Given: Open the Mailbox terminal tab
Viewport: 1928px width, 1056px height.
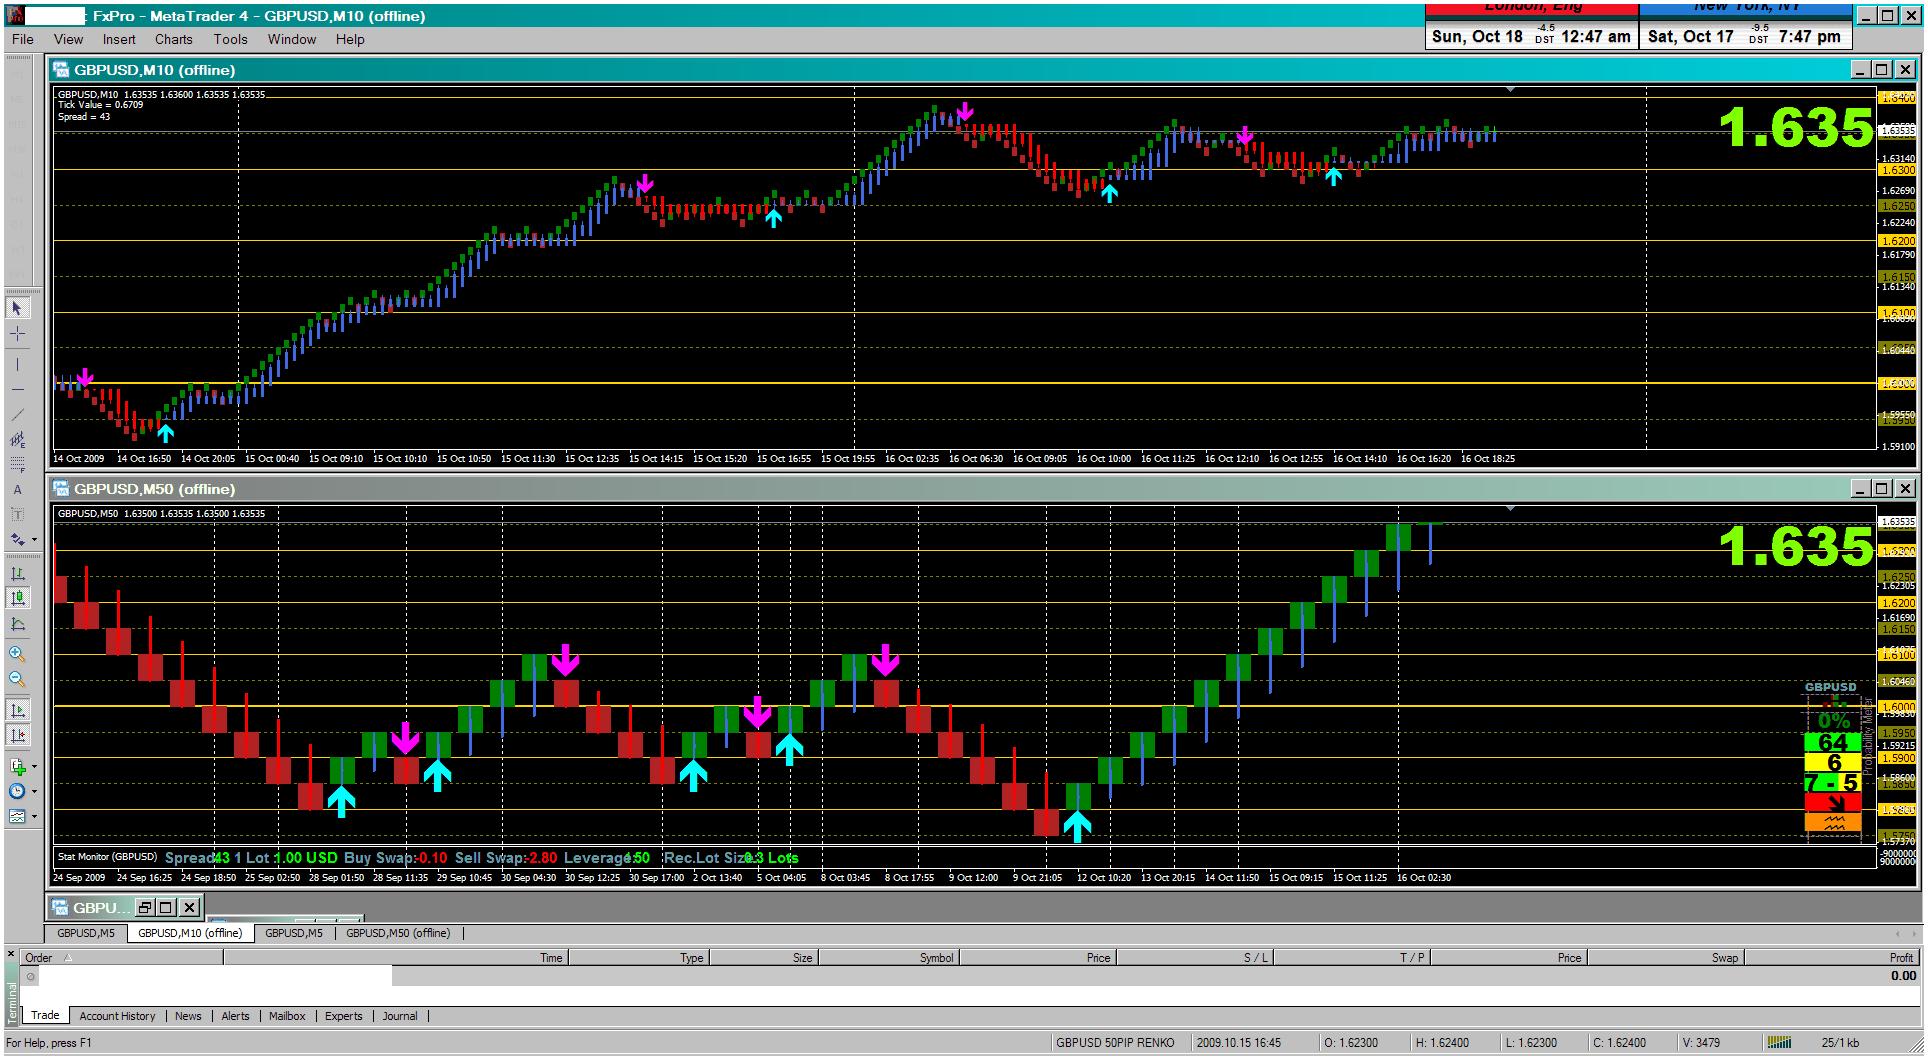Looking at the screenshot, I should tap(287, 1016).
